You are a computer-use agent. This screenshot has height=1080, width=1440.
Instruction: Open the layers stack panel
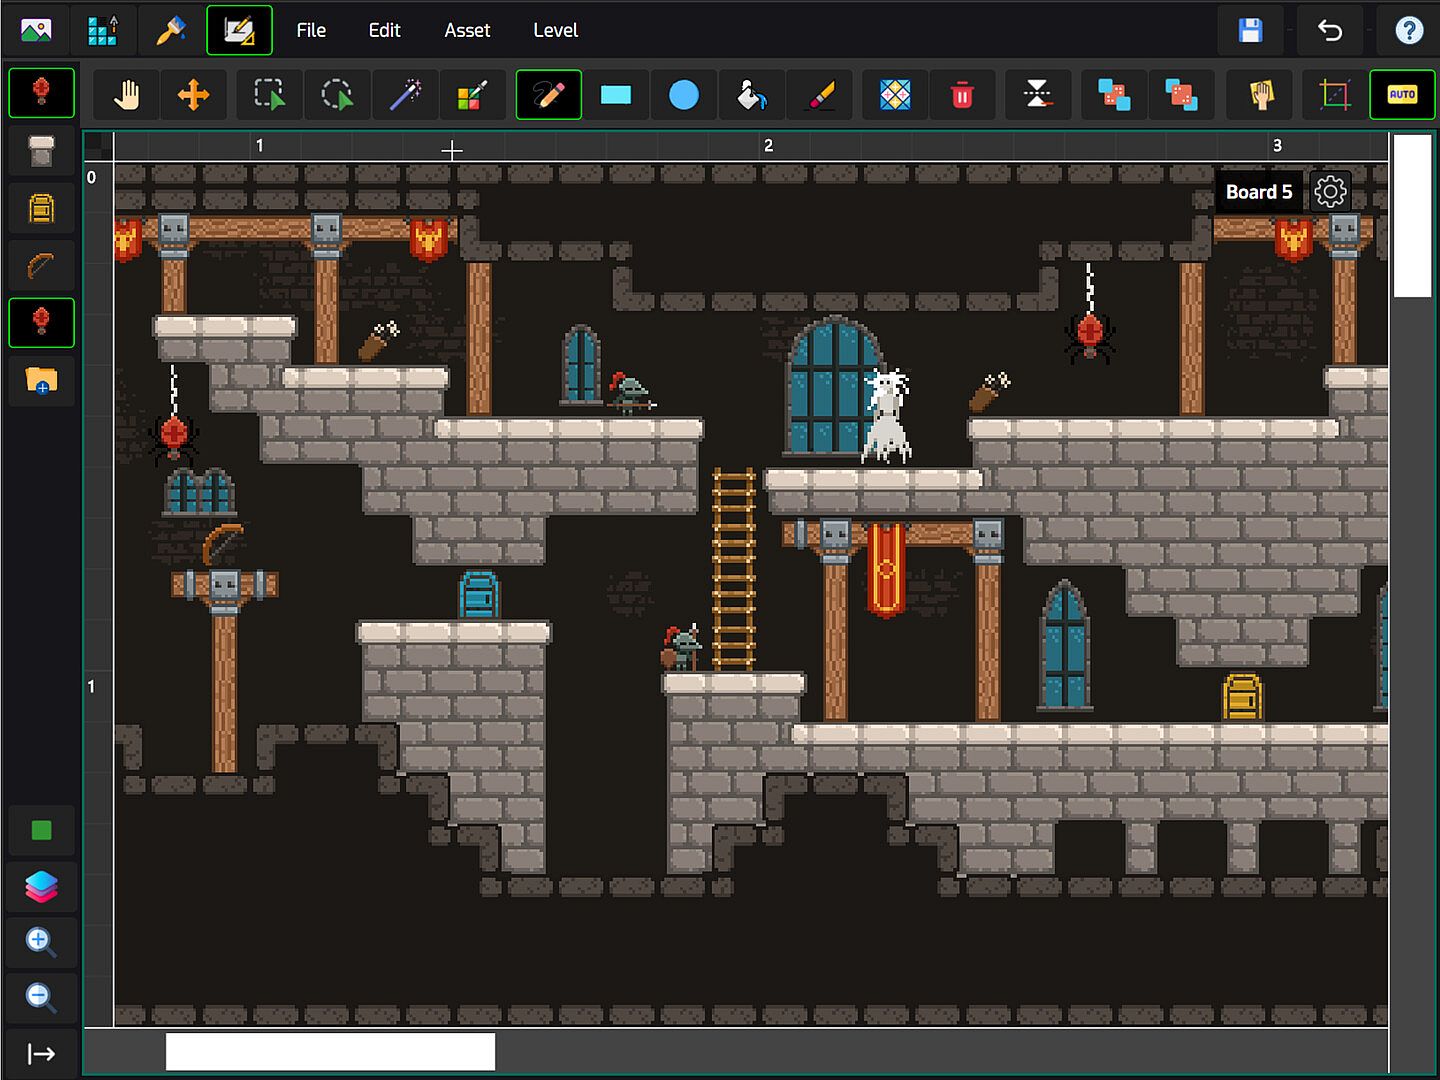41,886
